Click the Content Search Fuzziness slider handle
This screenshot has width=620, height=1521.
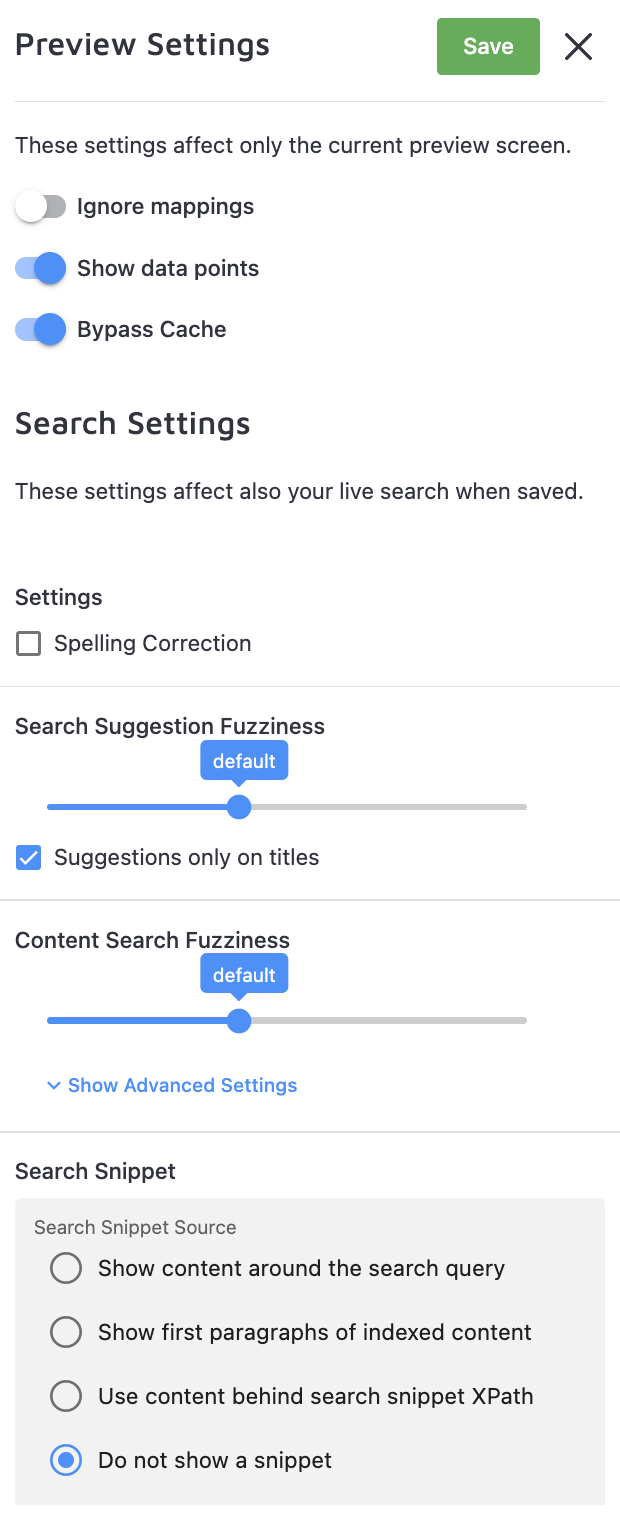pyautogui.click(x=238, y=1021)
